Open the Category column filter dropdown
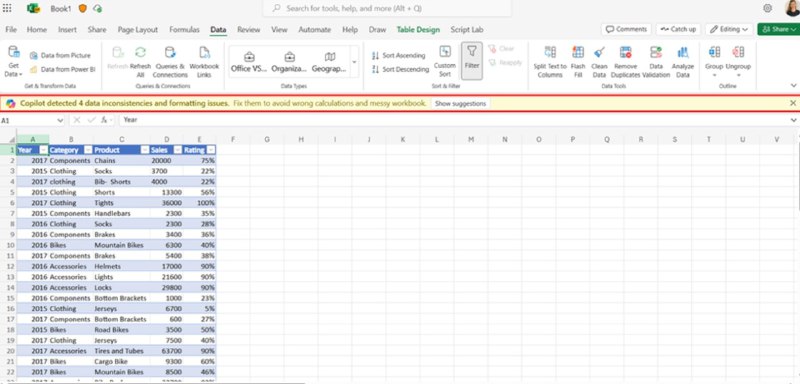This screenshot has width=800, height=384. tap(88, 150)
